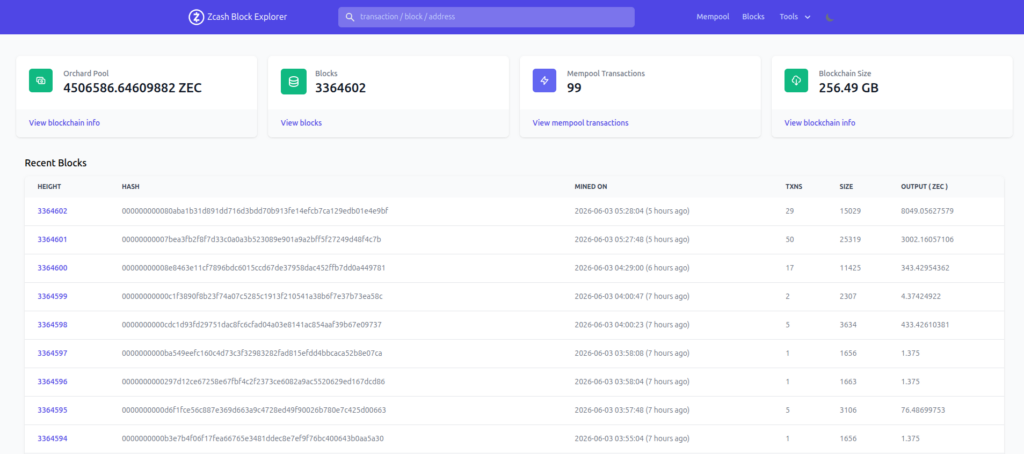Click the Mempool Transactions lightning icon
Viewport: 1024px width, 454px height.
(545, 80)
